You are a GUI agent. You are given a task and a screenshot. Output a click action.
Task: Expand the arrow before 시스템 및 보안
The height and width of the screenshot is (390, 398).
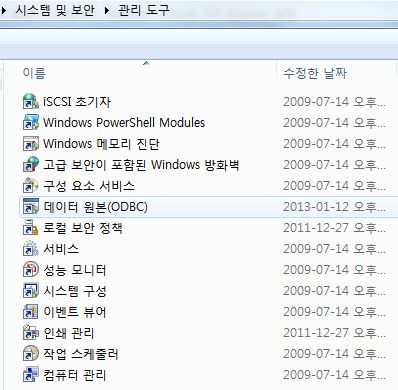[4, 10]
